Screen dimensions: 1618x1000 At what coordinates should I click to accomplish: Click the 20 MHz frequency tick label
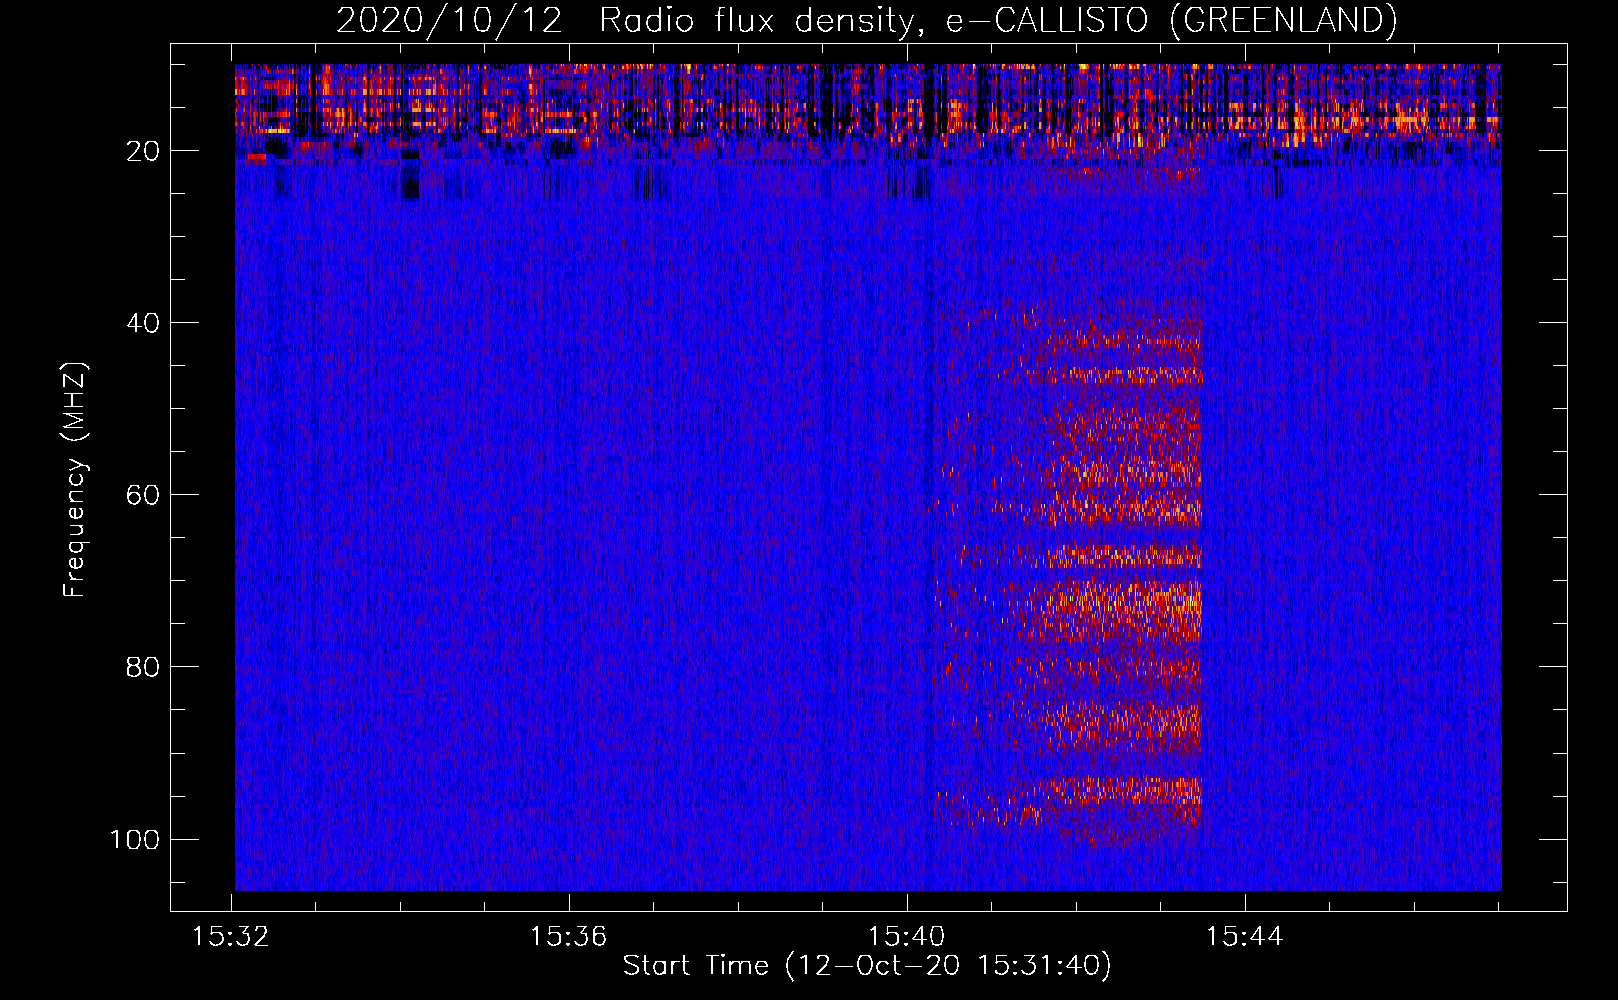(143, 151)
